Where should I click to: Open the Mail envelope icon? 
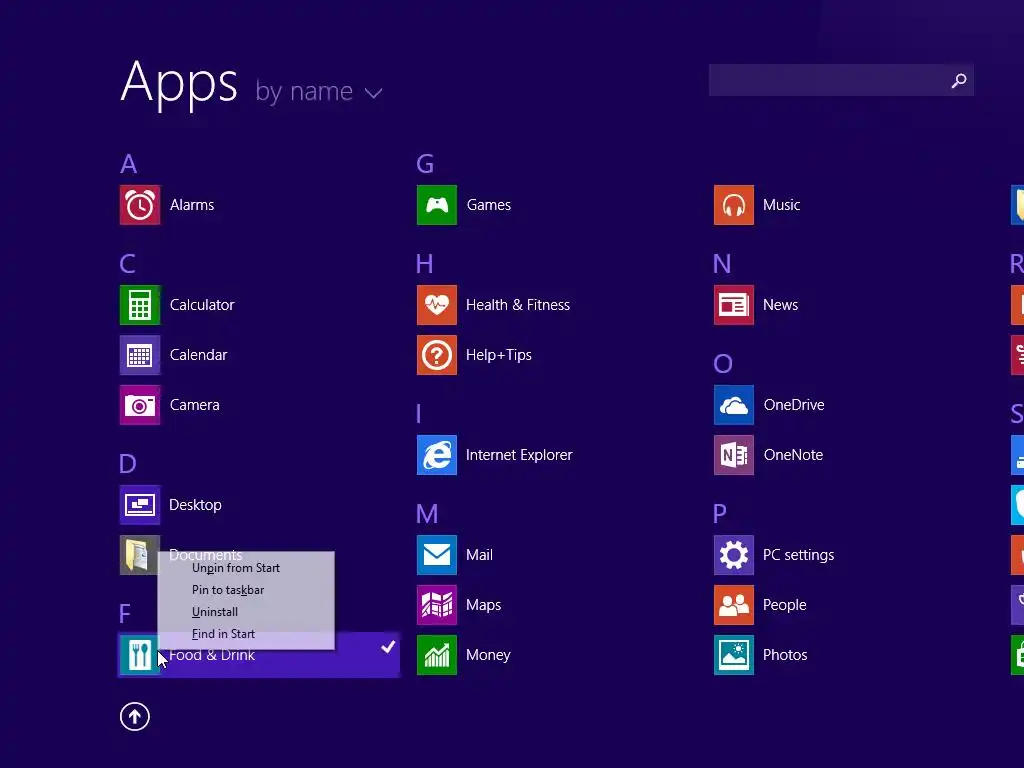click(437, 555)
